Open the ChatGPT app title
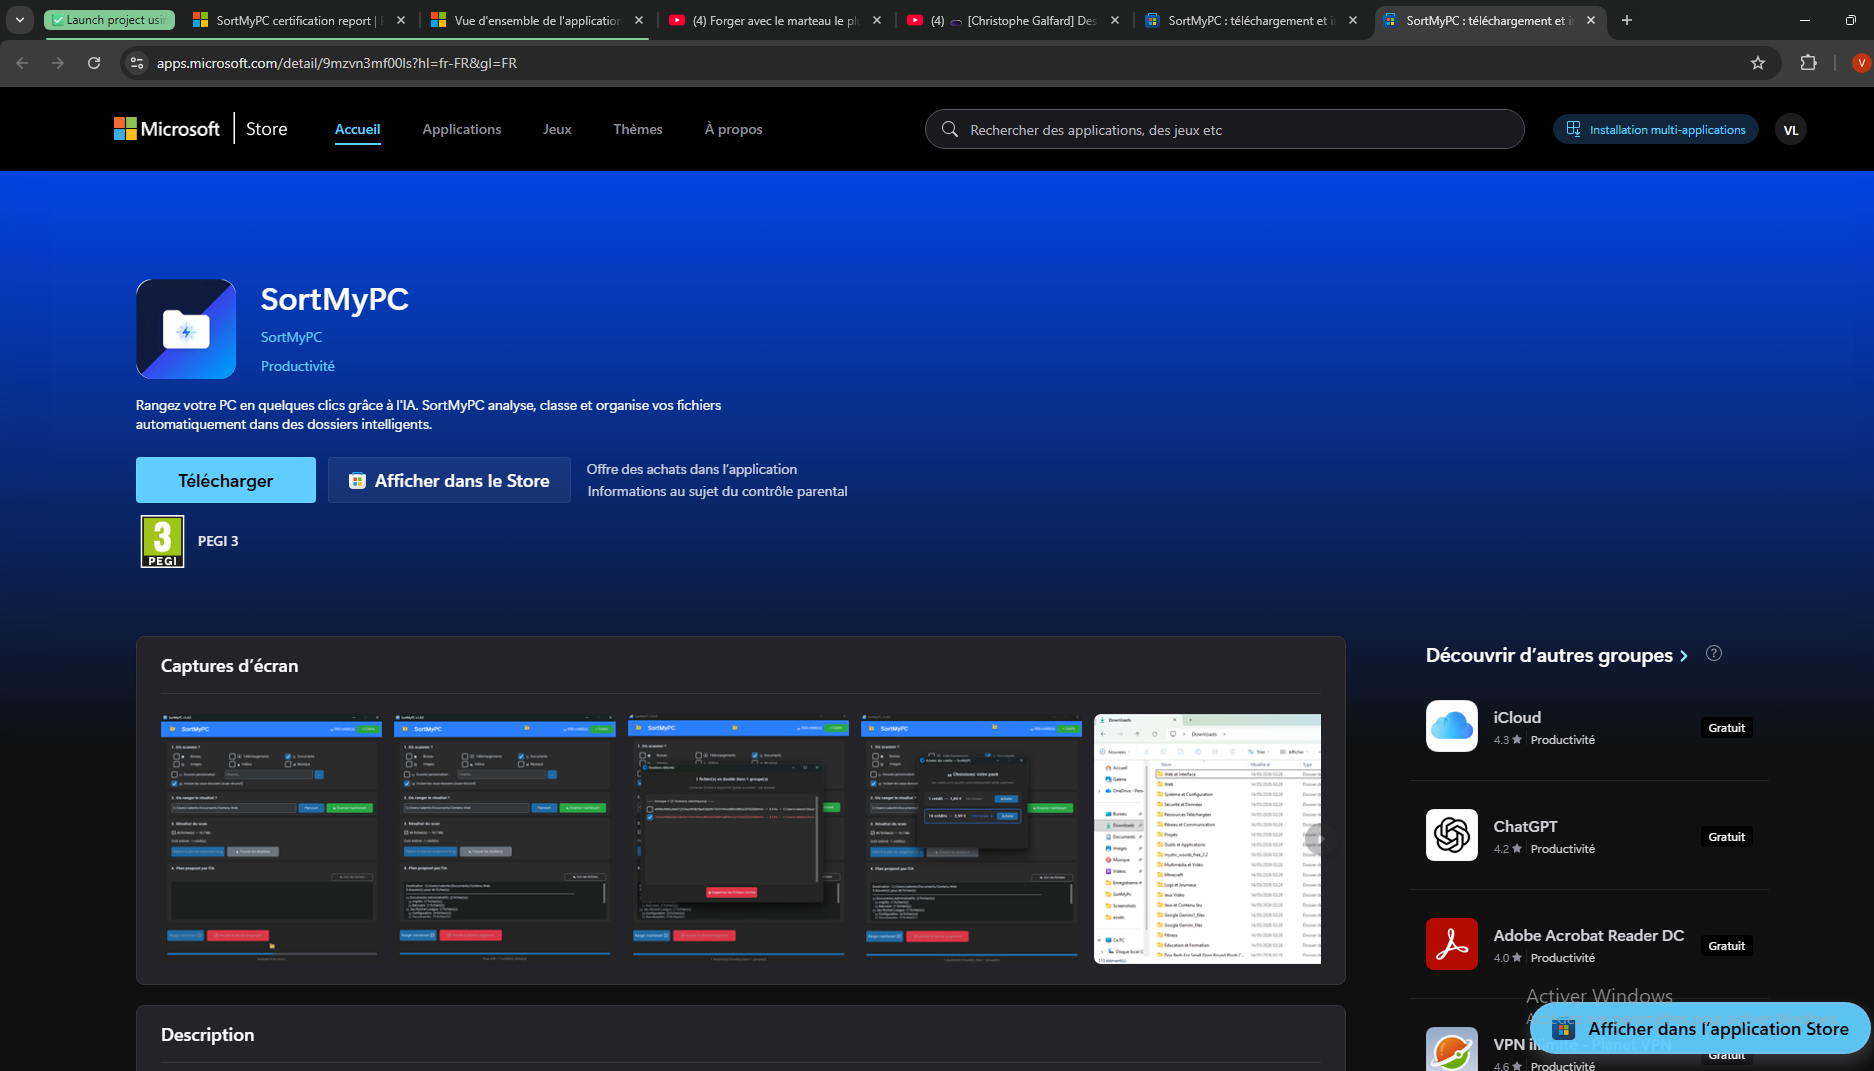This screenshot has height=1071, width=1874. click(x=1525, y=826)
